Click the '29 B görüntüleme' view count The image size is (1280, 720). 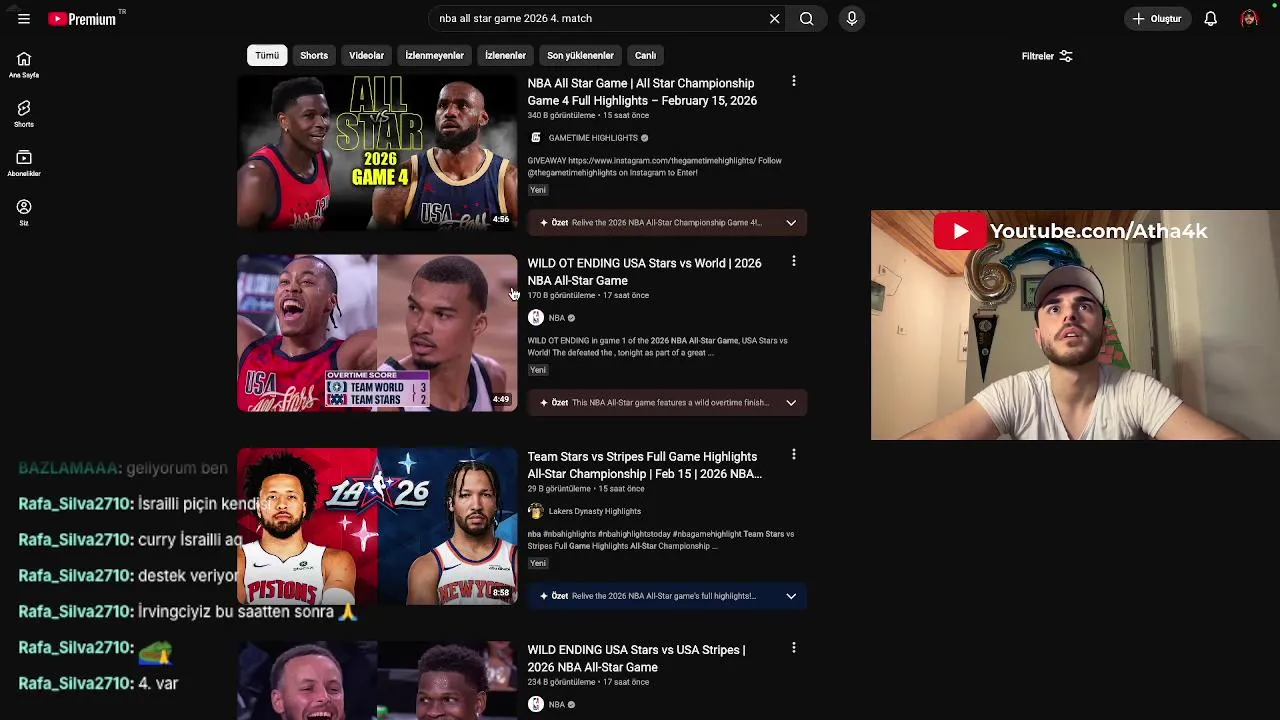pyautogui.click(x=558, y=489)
